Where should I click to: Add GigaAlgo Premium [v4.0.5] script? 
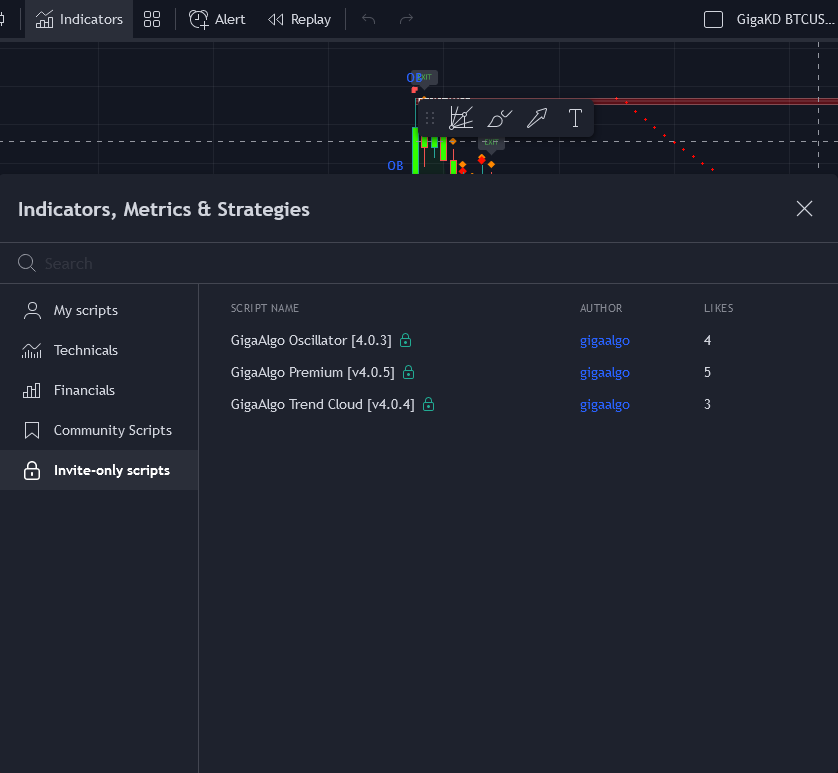pos(312,372)
